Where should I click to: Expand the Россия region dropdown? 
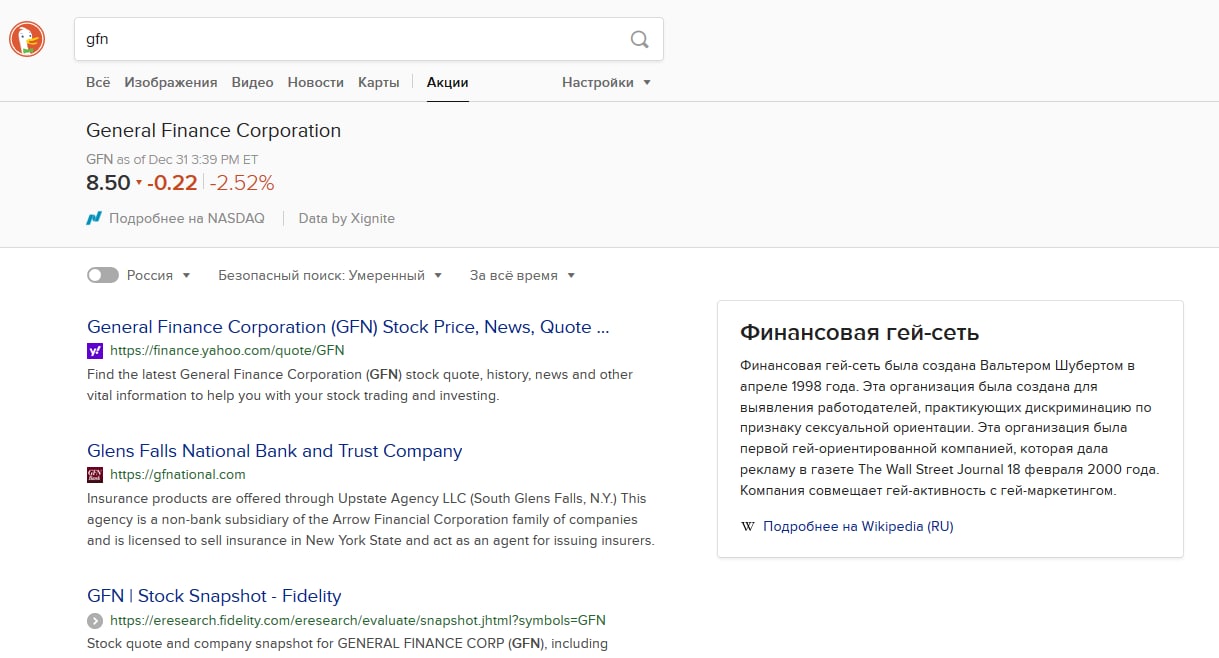(158, 275)
